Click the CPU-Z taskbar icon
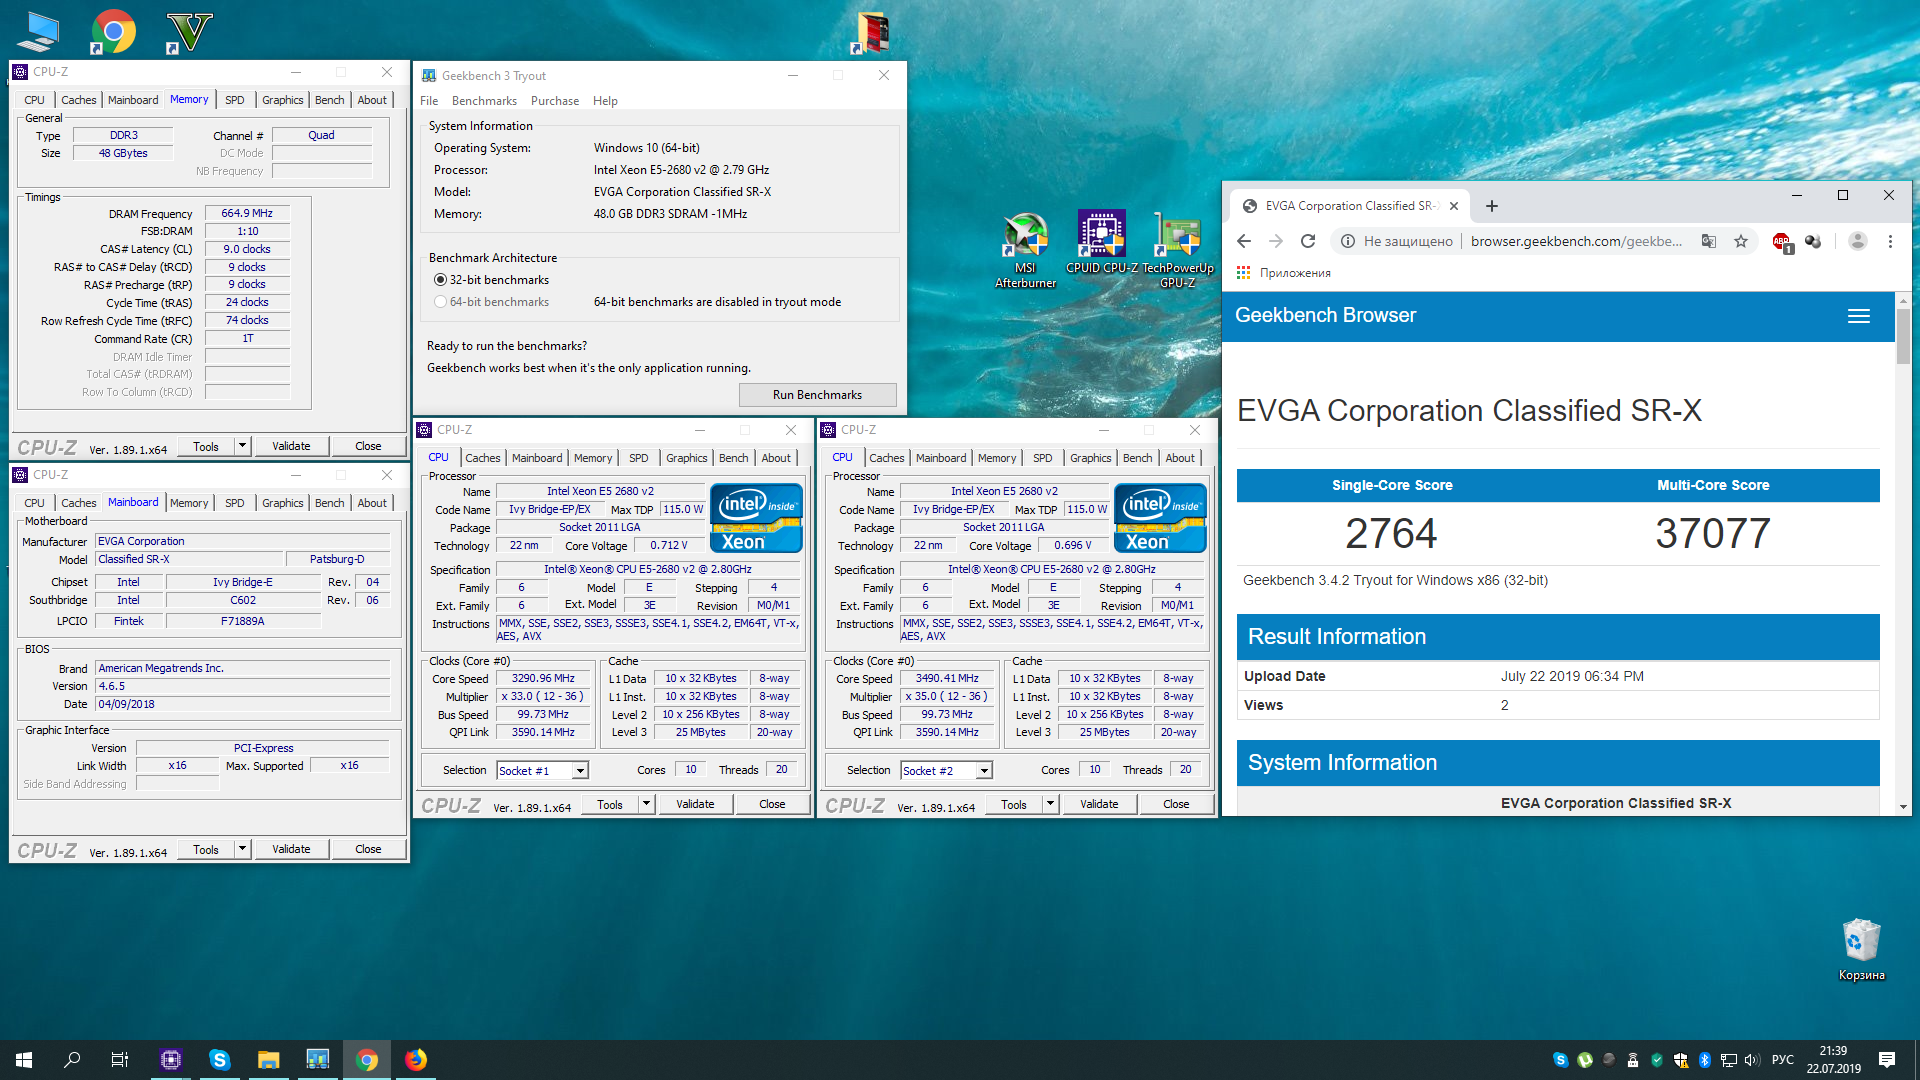This screenshot has height=1080, width=1920. tap(171, 1060)
